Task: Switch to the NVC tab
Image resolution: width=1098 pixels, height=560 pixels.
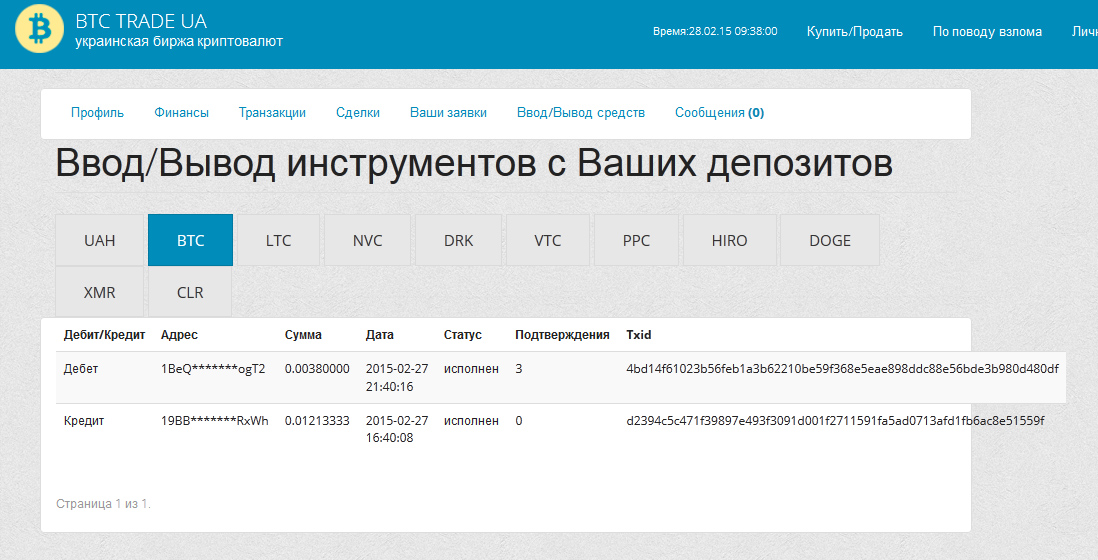Action: click(x=368, y=240)
